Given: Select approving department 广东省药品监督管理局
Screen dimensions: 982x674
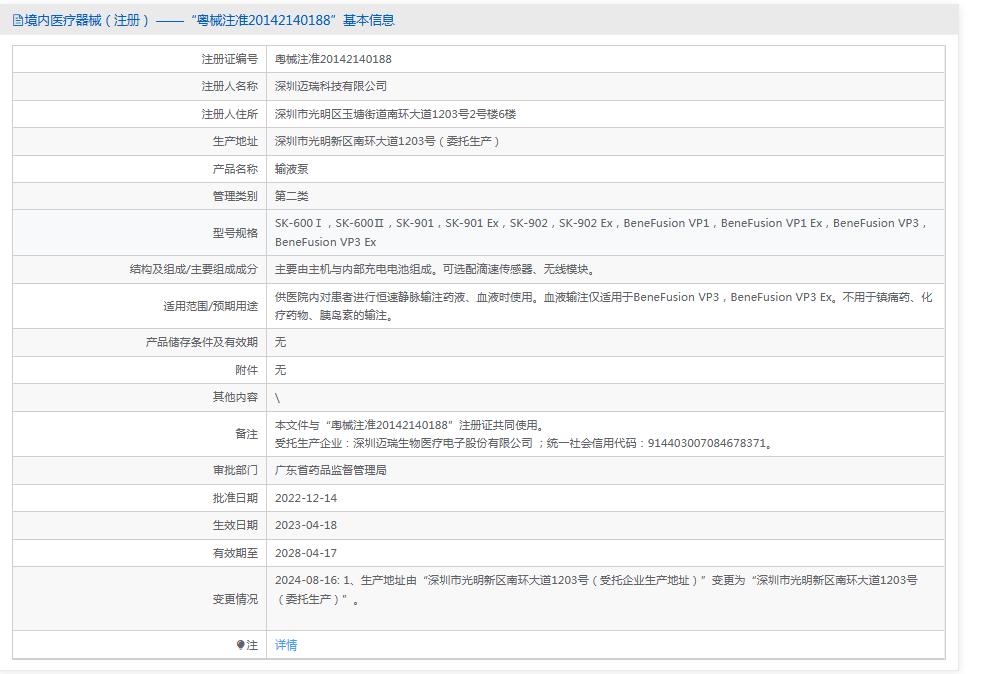Looking at the screenshot, I should (x=331, y=470).
